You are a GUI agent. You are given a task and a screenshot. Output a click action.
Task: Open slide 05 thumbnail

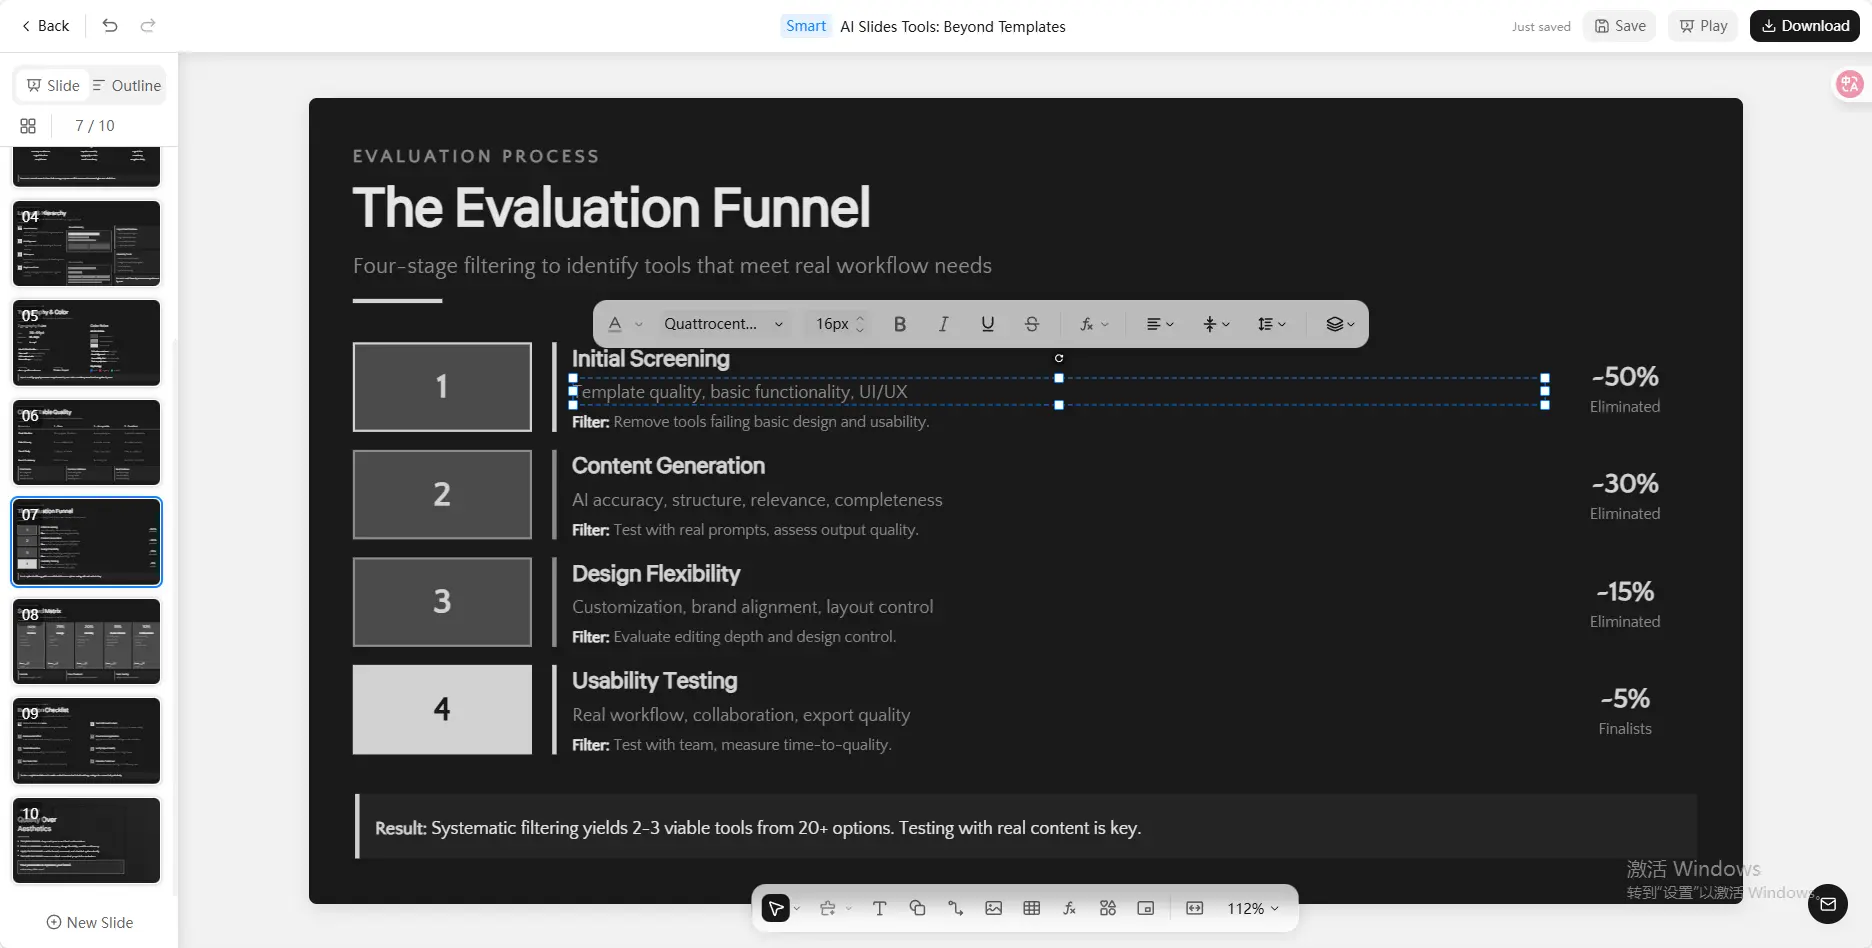click(x=86, y=343)
